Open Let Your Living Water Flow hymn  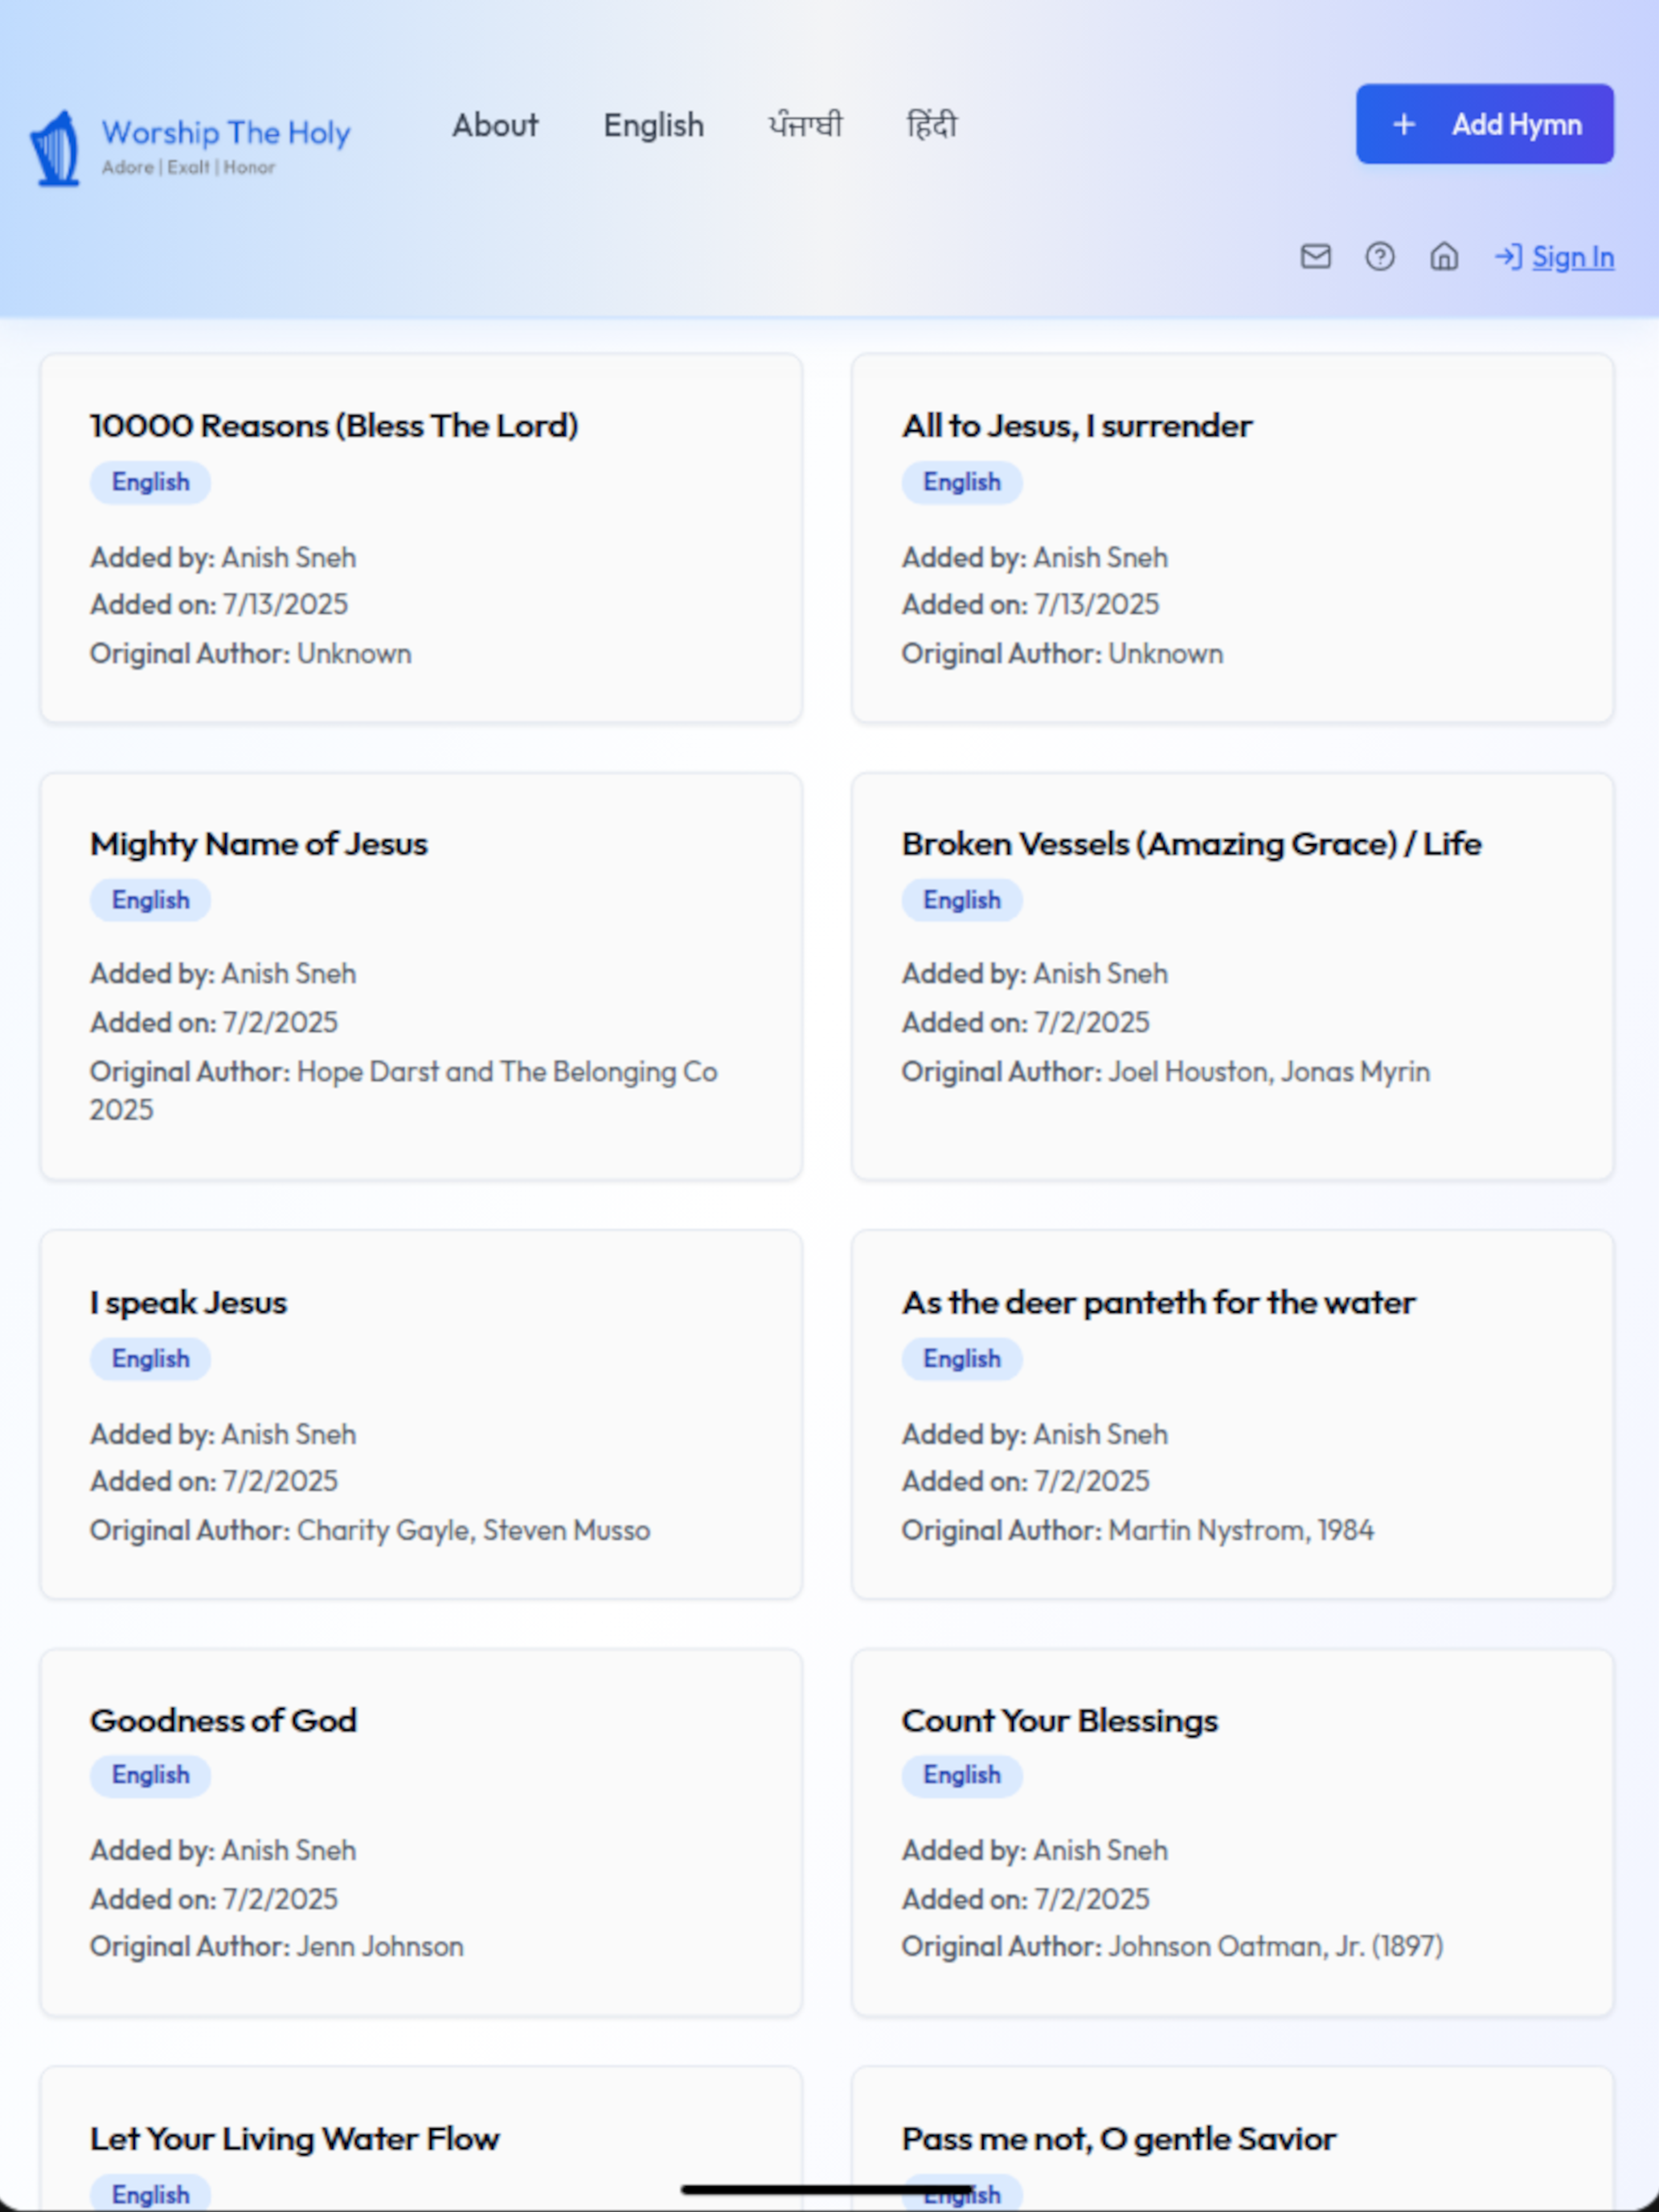(295, 2138)
